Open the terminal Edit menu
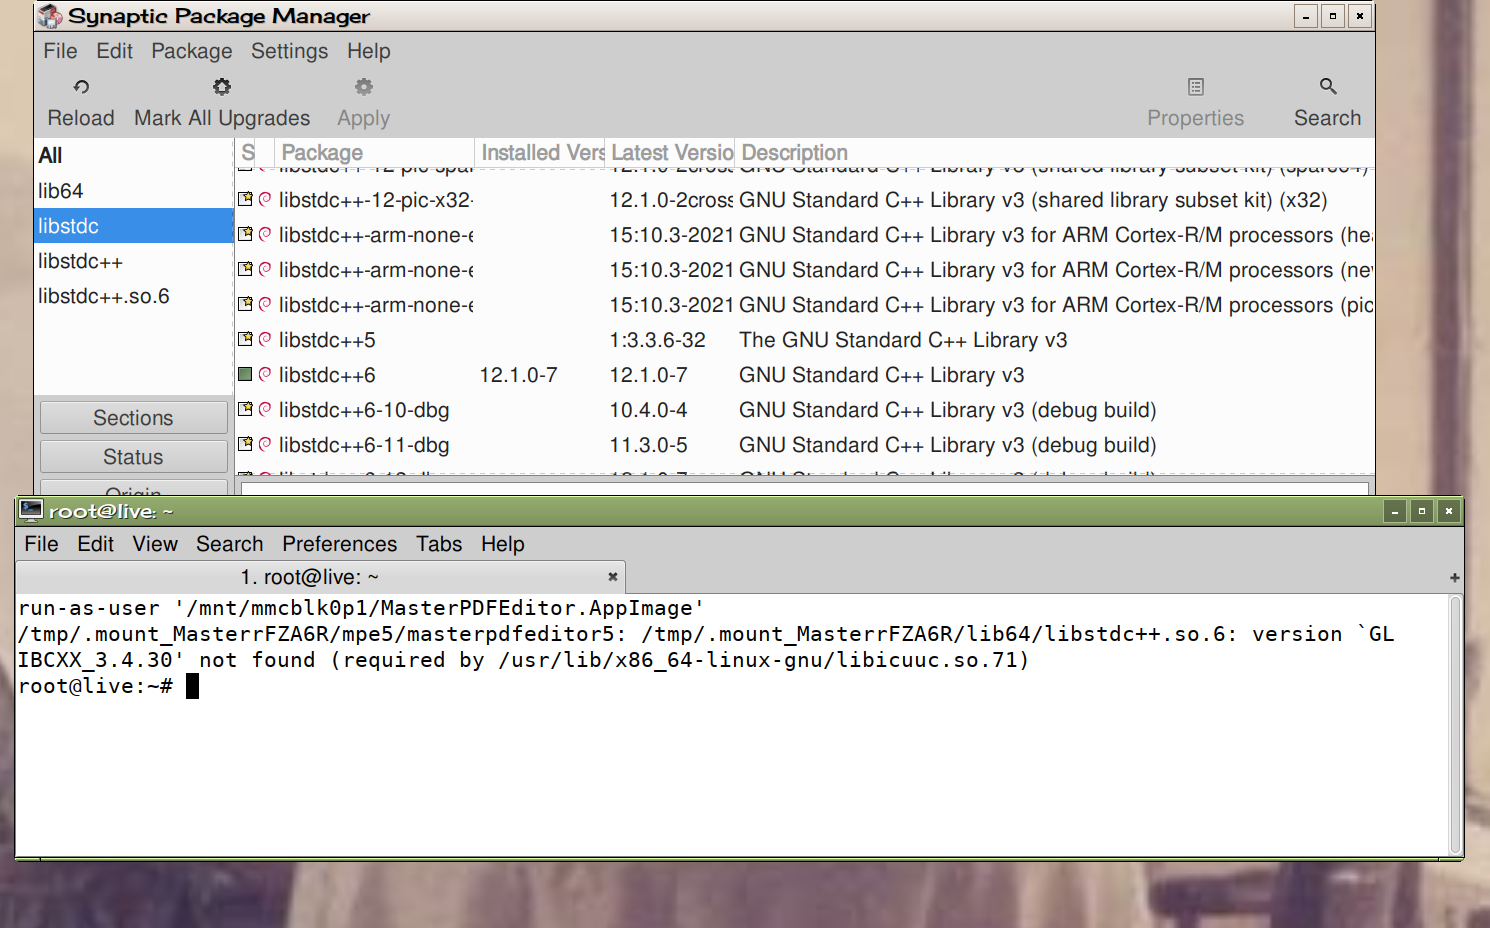 (x=95, y=544)
